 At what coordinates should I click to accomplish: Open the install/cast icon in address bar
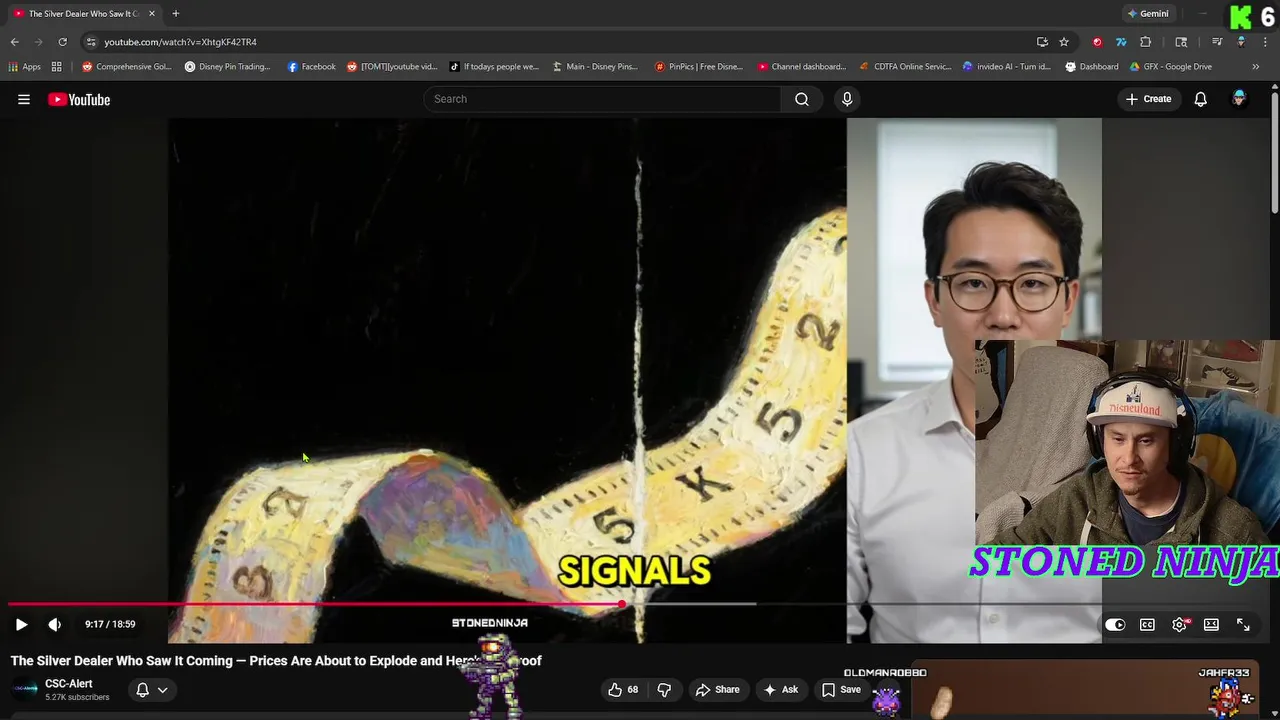pyautogui.click(x=1042, y=42)
